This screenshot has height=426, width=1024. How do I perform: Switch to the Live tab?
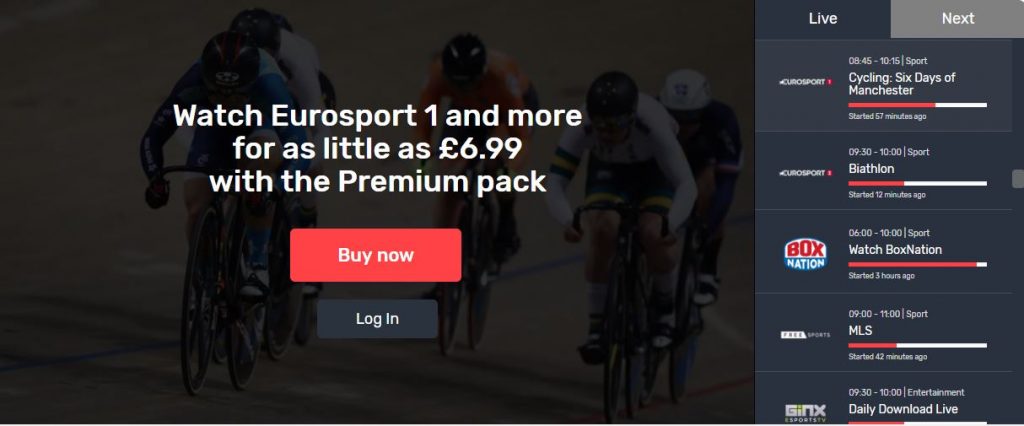click(x=823, y=19)
